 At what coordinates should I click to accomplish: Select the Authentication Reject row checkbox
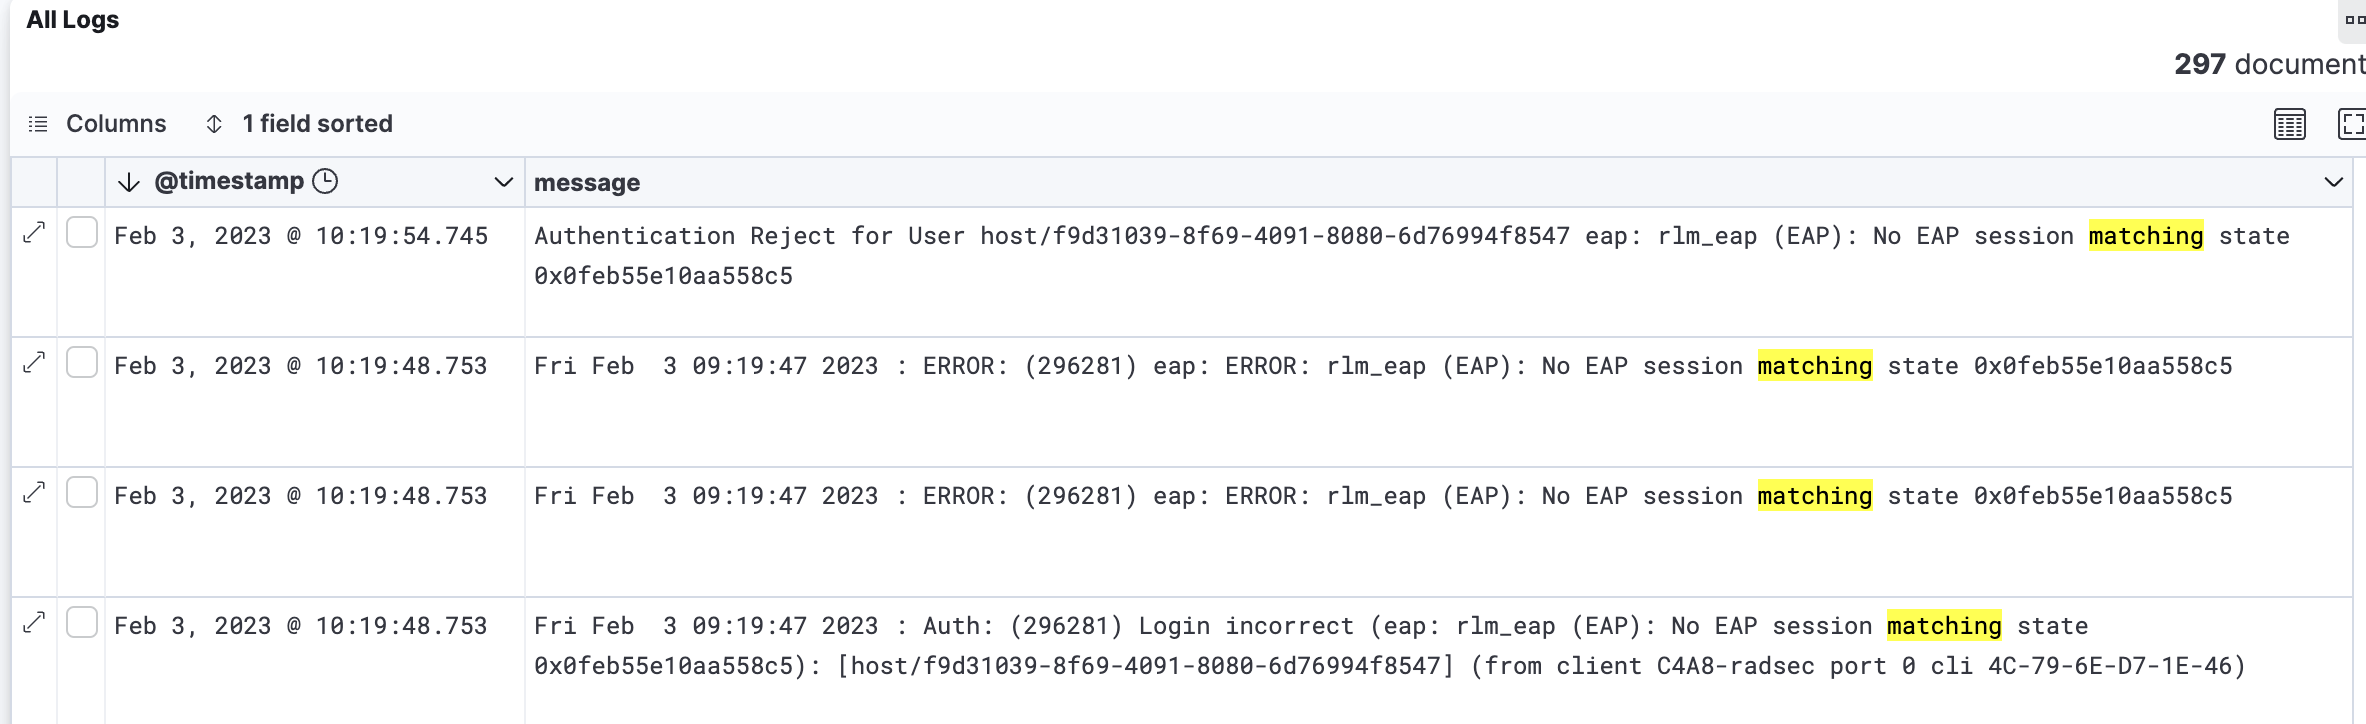click(x=82, y=233)
